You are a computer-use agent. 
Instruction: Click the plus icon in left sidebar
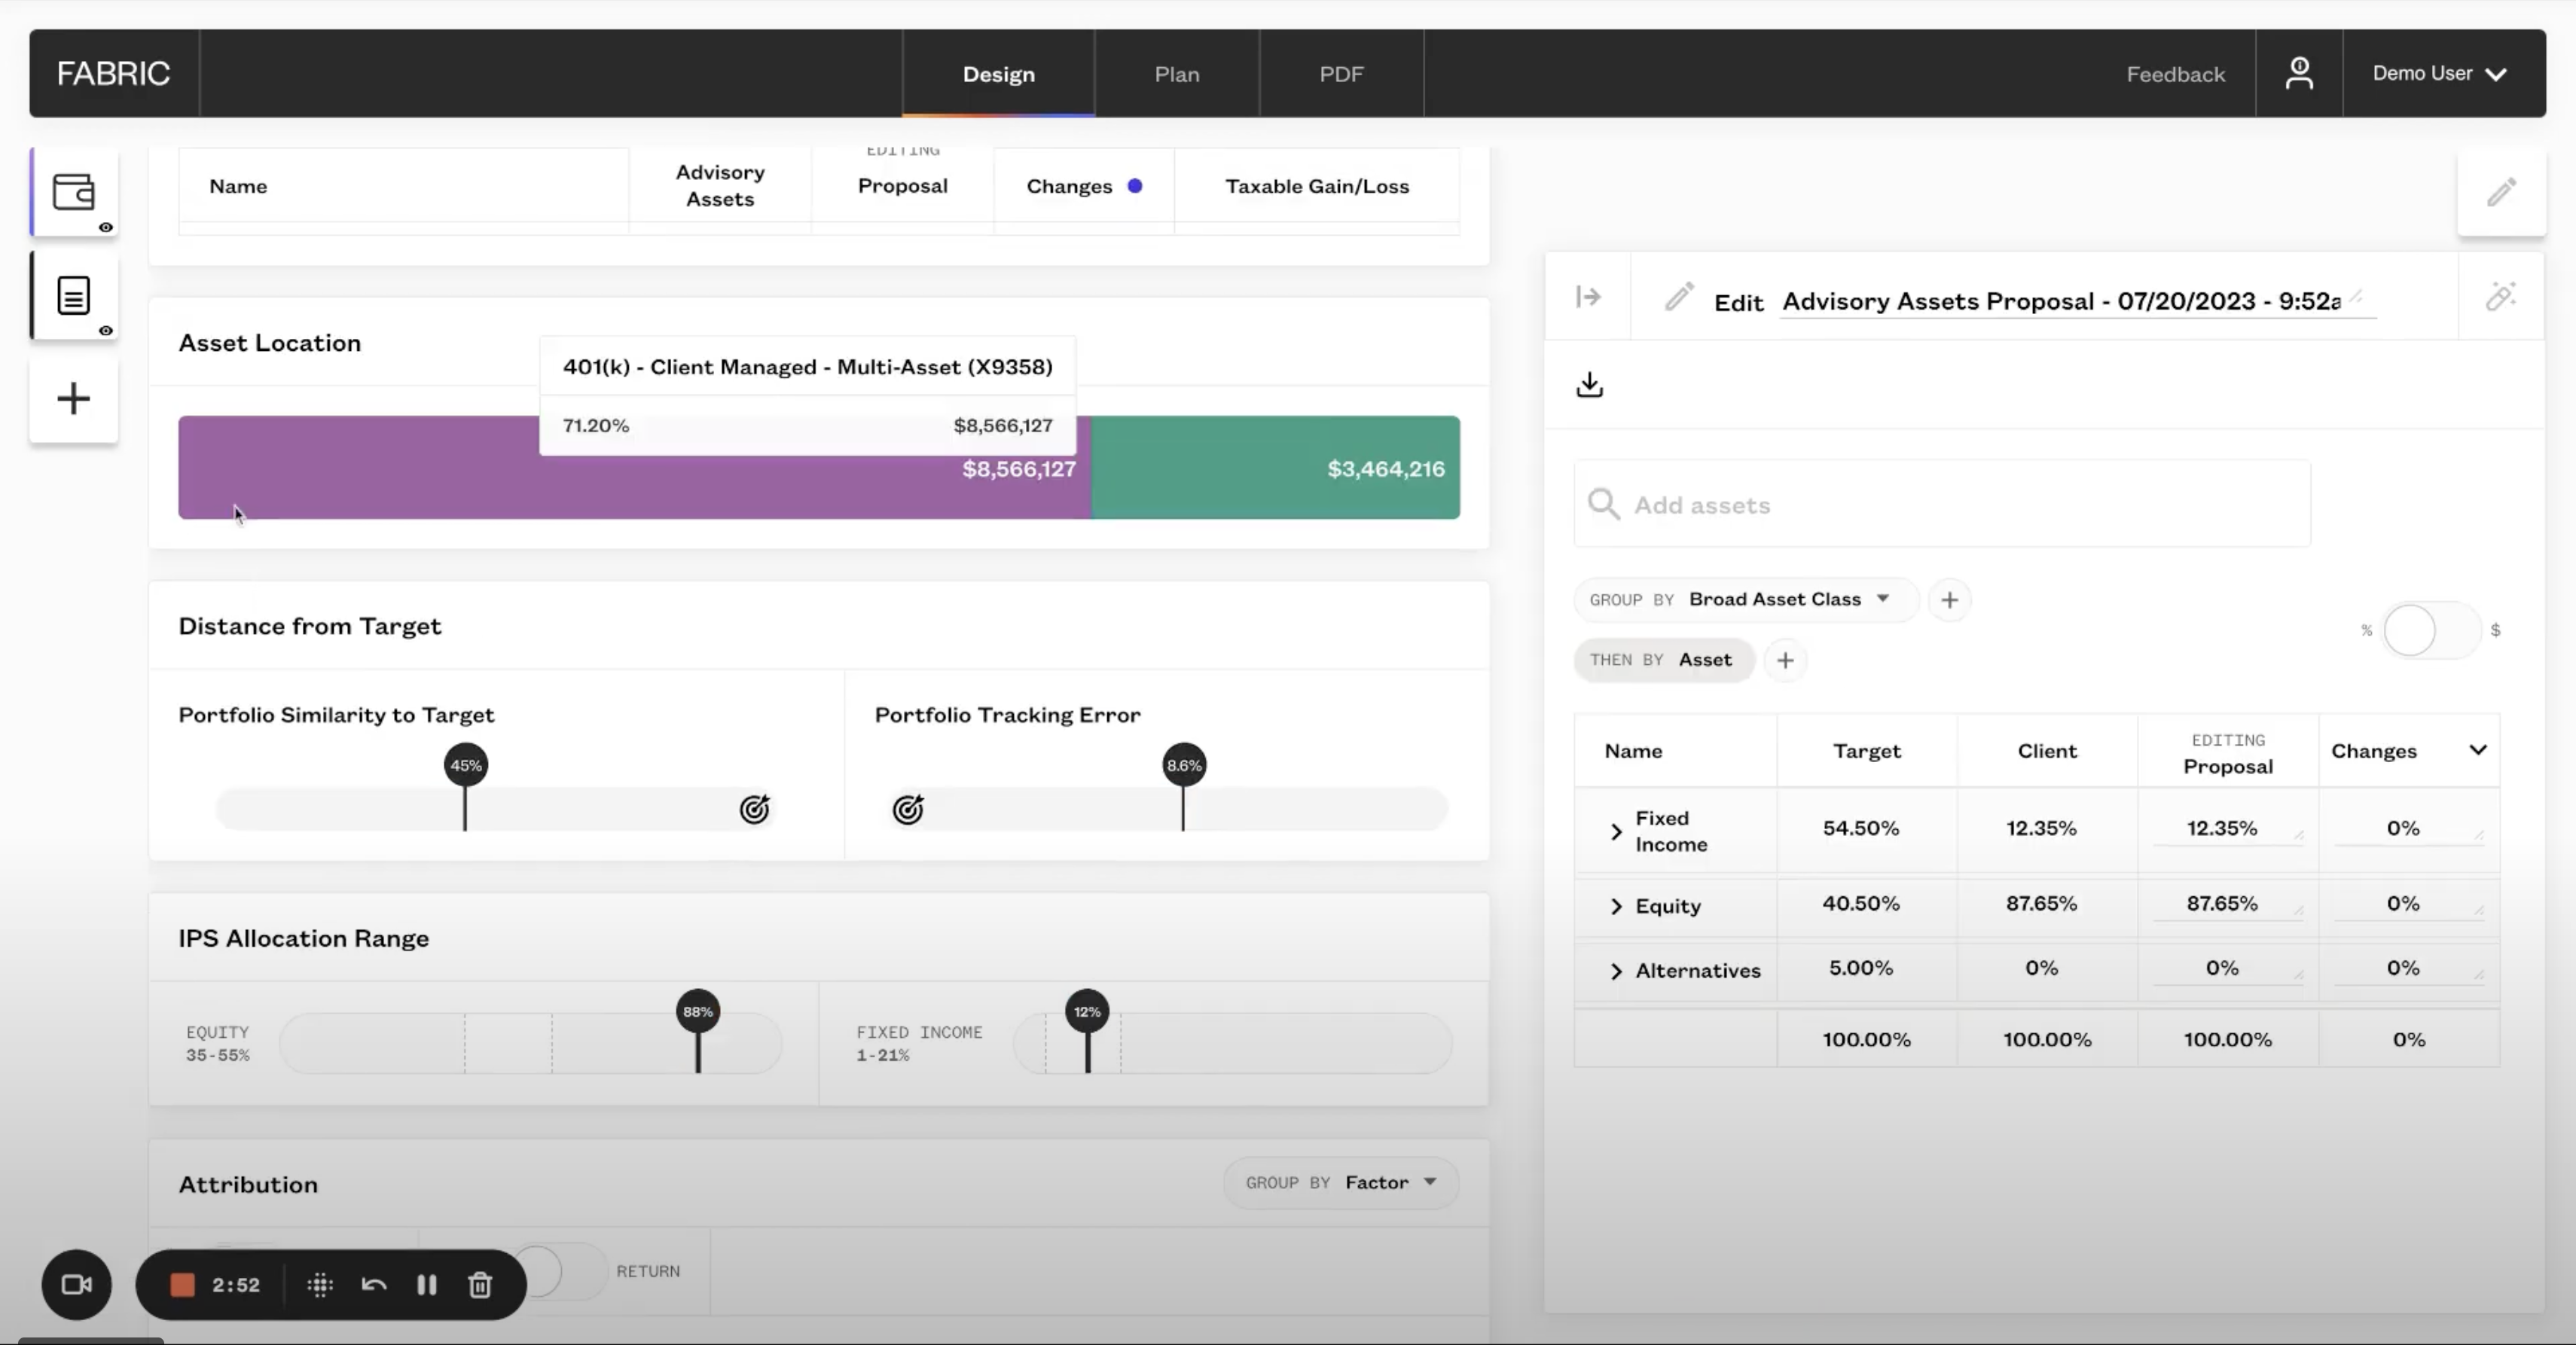pyautogui.click(x=73, y=399)
